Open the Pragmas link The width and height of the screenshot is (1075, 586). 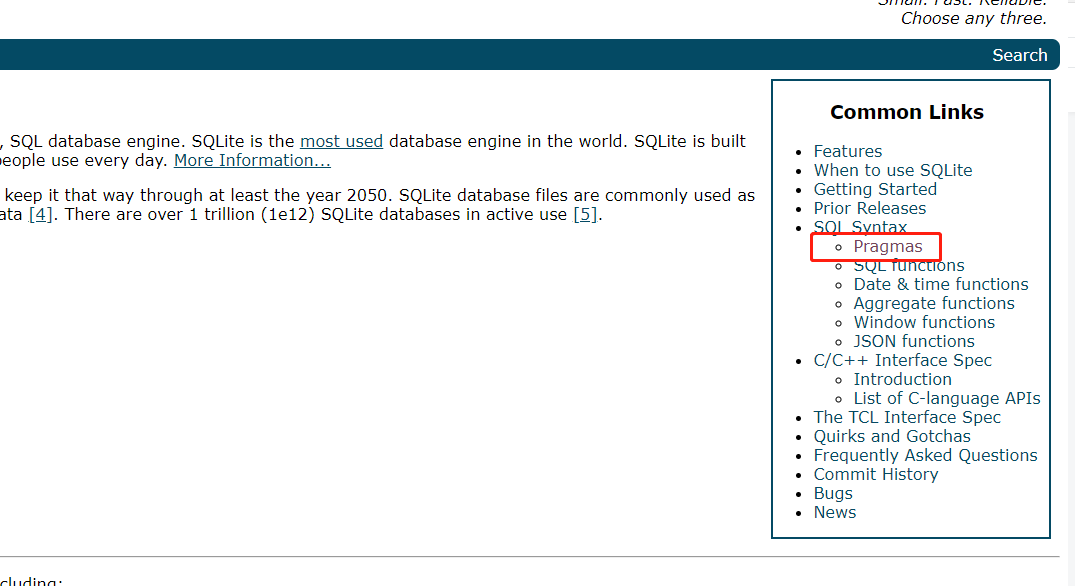pos(888,247)
